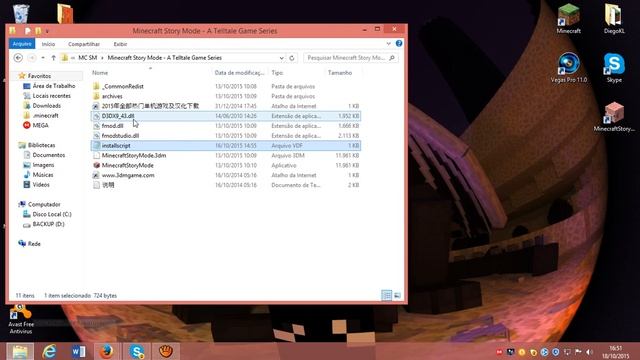The width and height of the screenshot is (640, 360).
Task: Open the Arquivo ribbon tab
Action: [22, 44]
